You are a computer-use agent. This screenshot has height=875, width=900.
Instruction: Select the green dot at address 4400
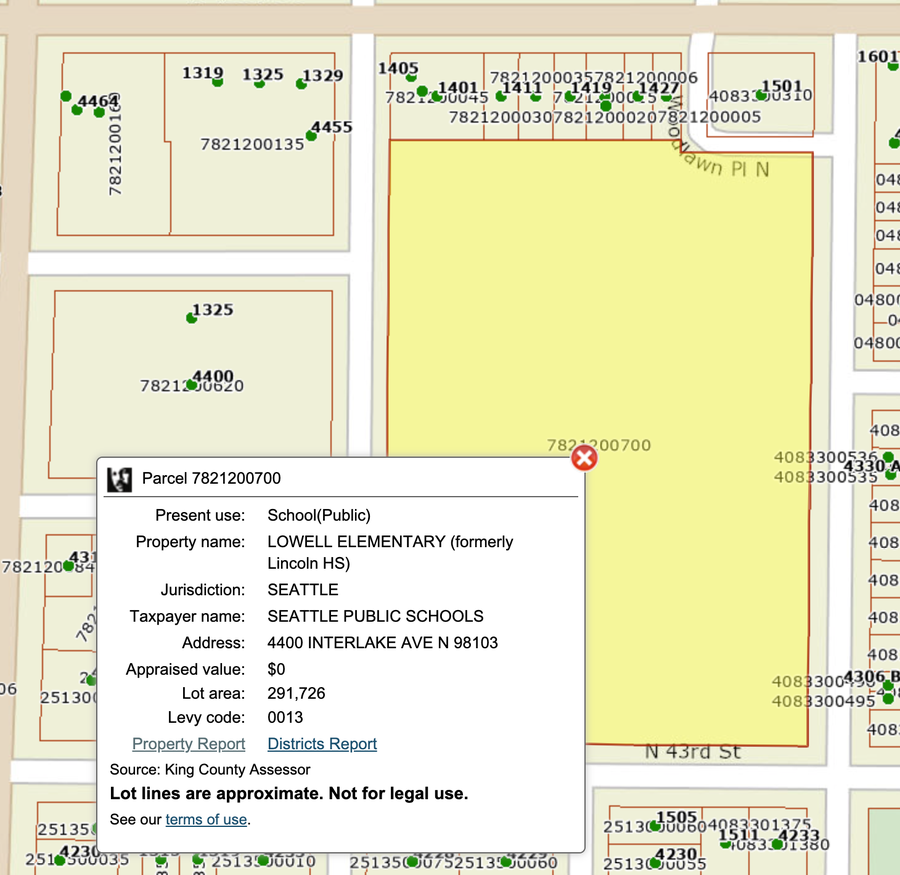coord(192,385)
